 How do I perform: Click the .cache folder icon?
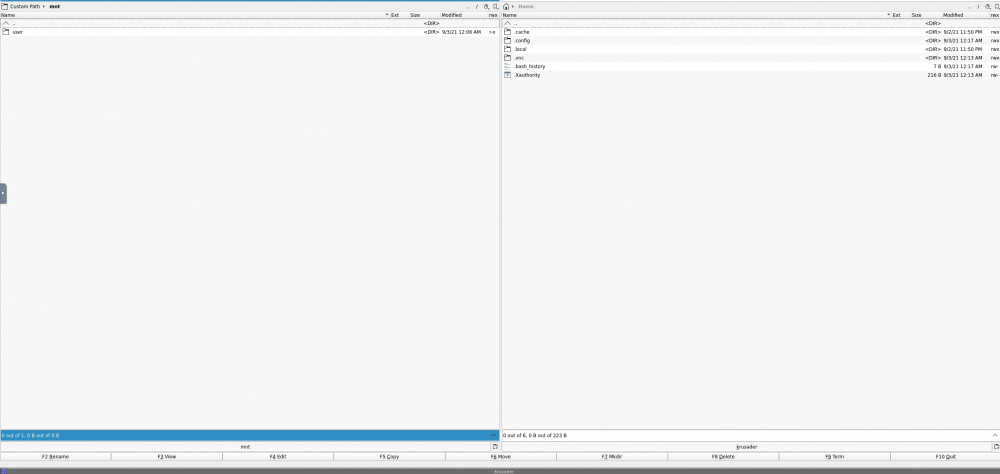508,32
